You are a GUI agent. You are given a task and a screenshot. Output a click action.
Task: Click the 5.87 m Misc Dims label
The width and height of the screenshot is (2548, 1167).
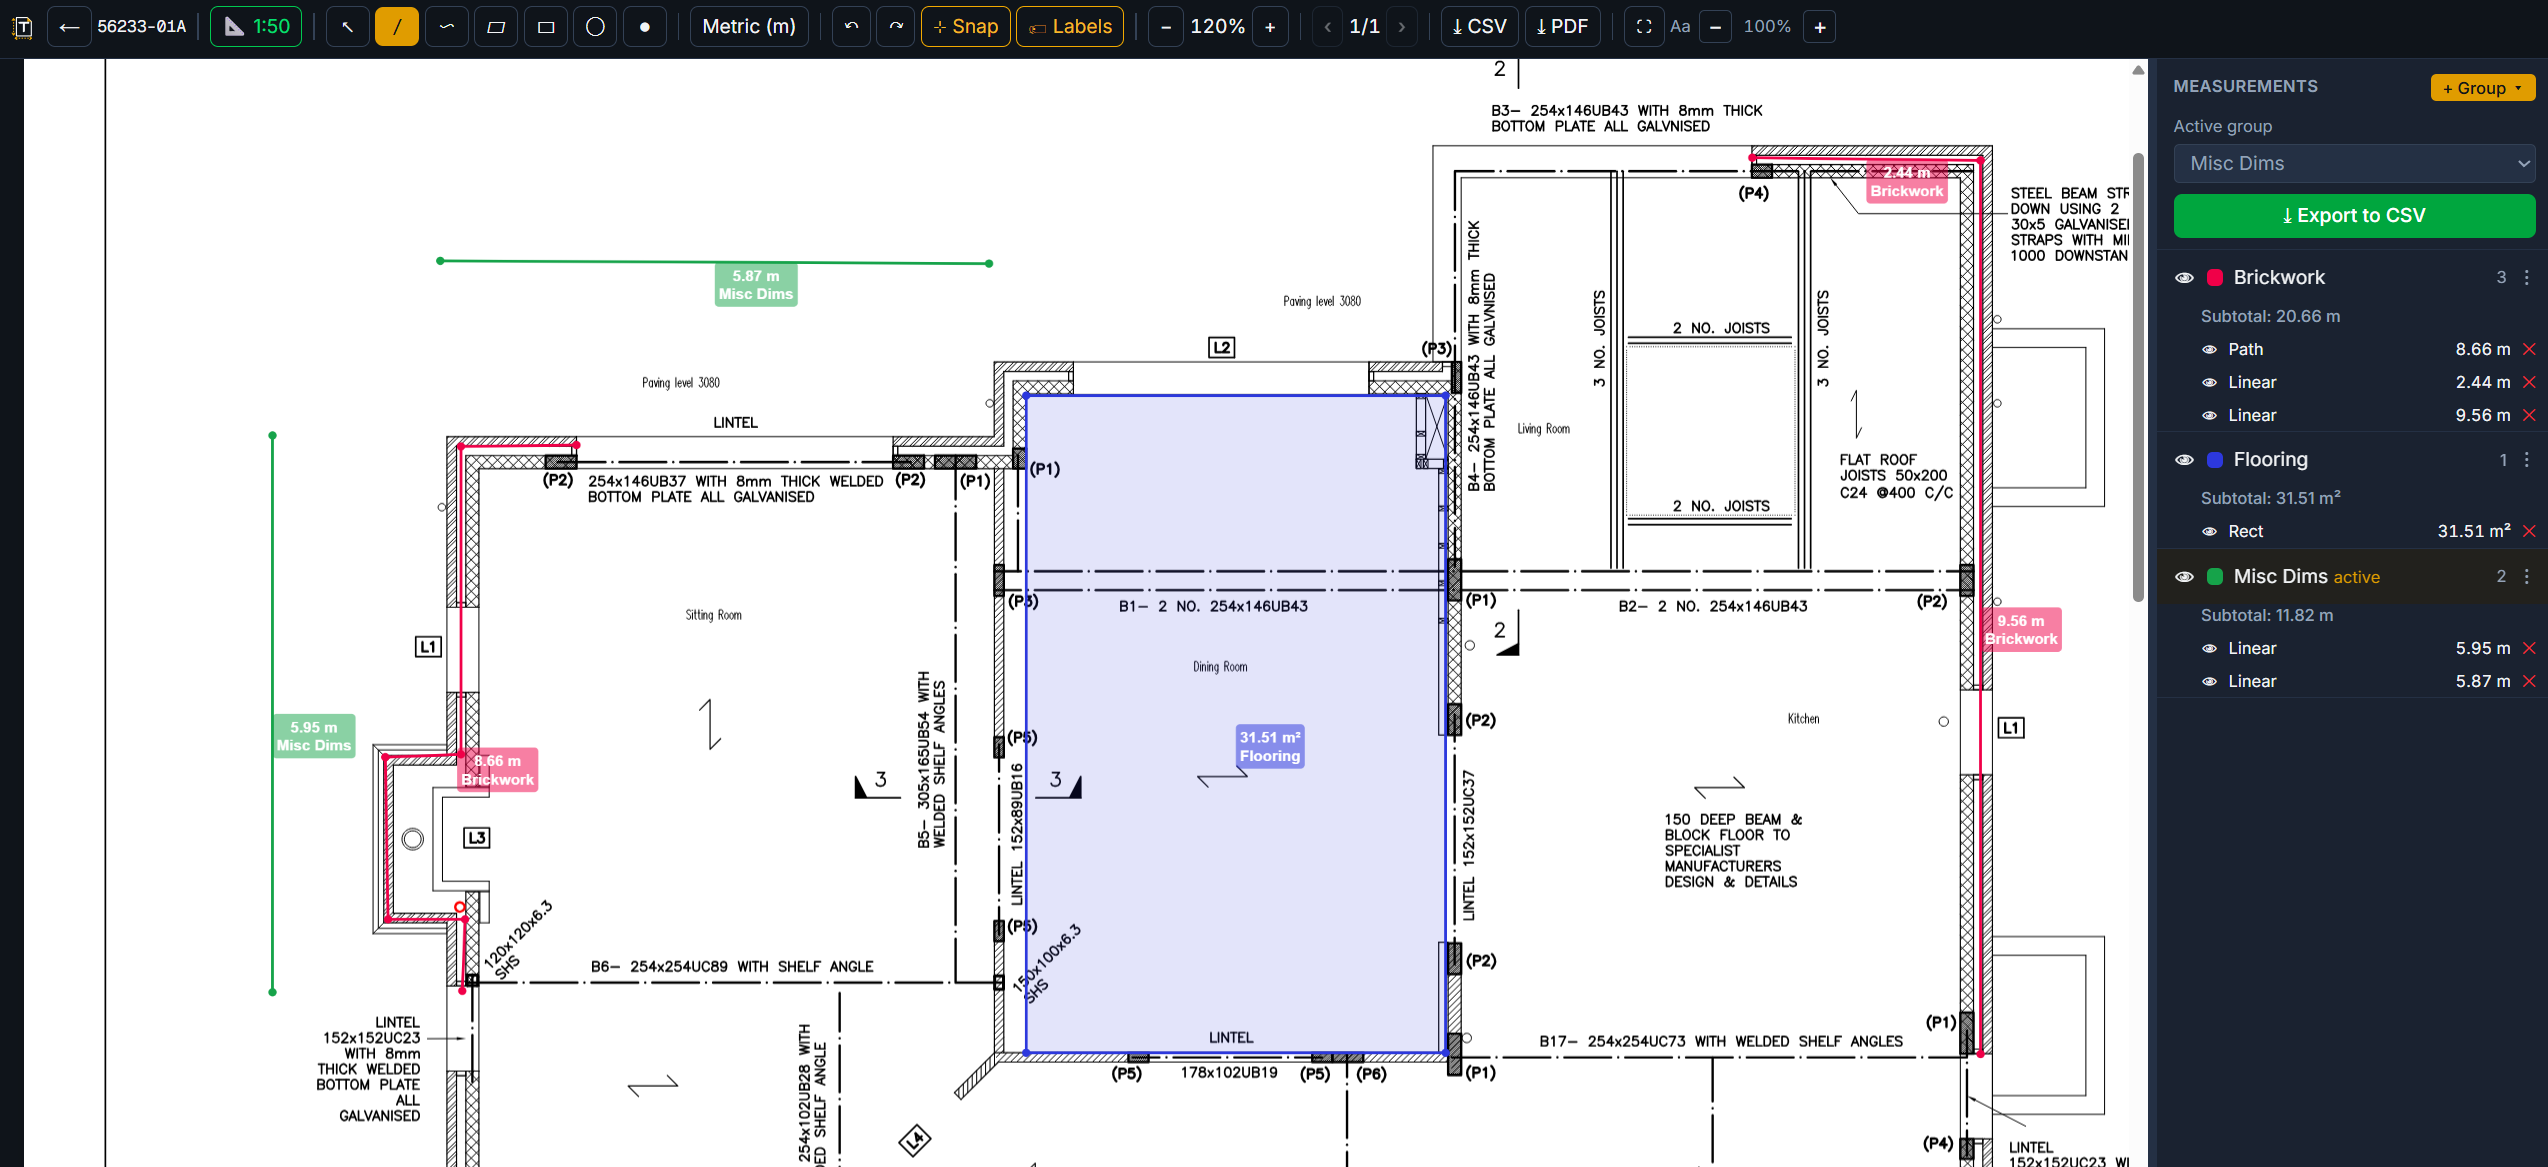[756, 285]
